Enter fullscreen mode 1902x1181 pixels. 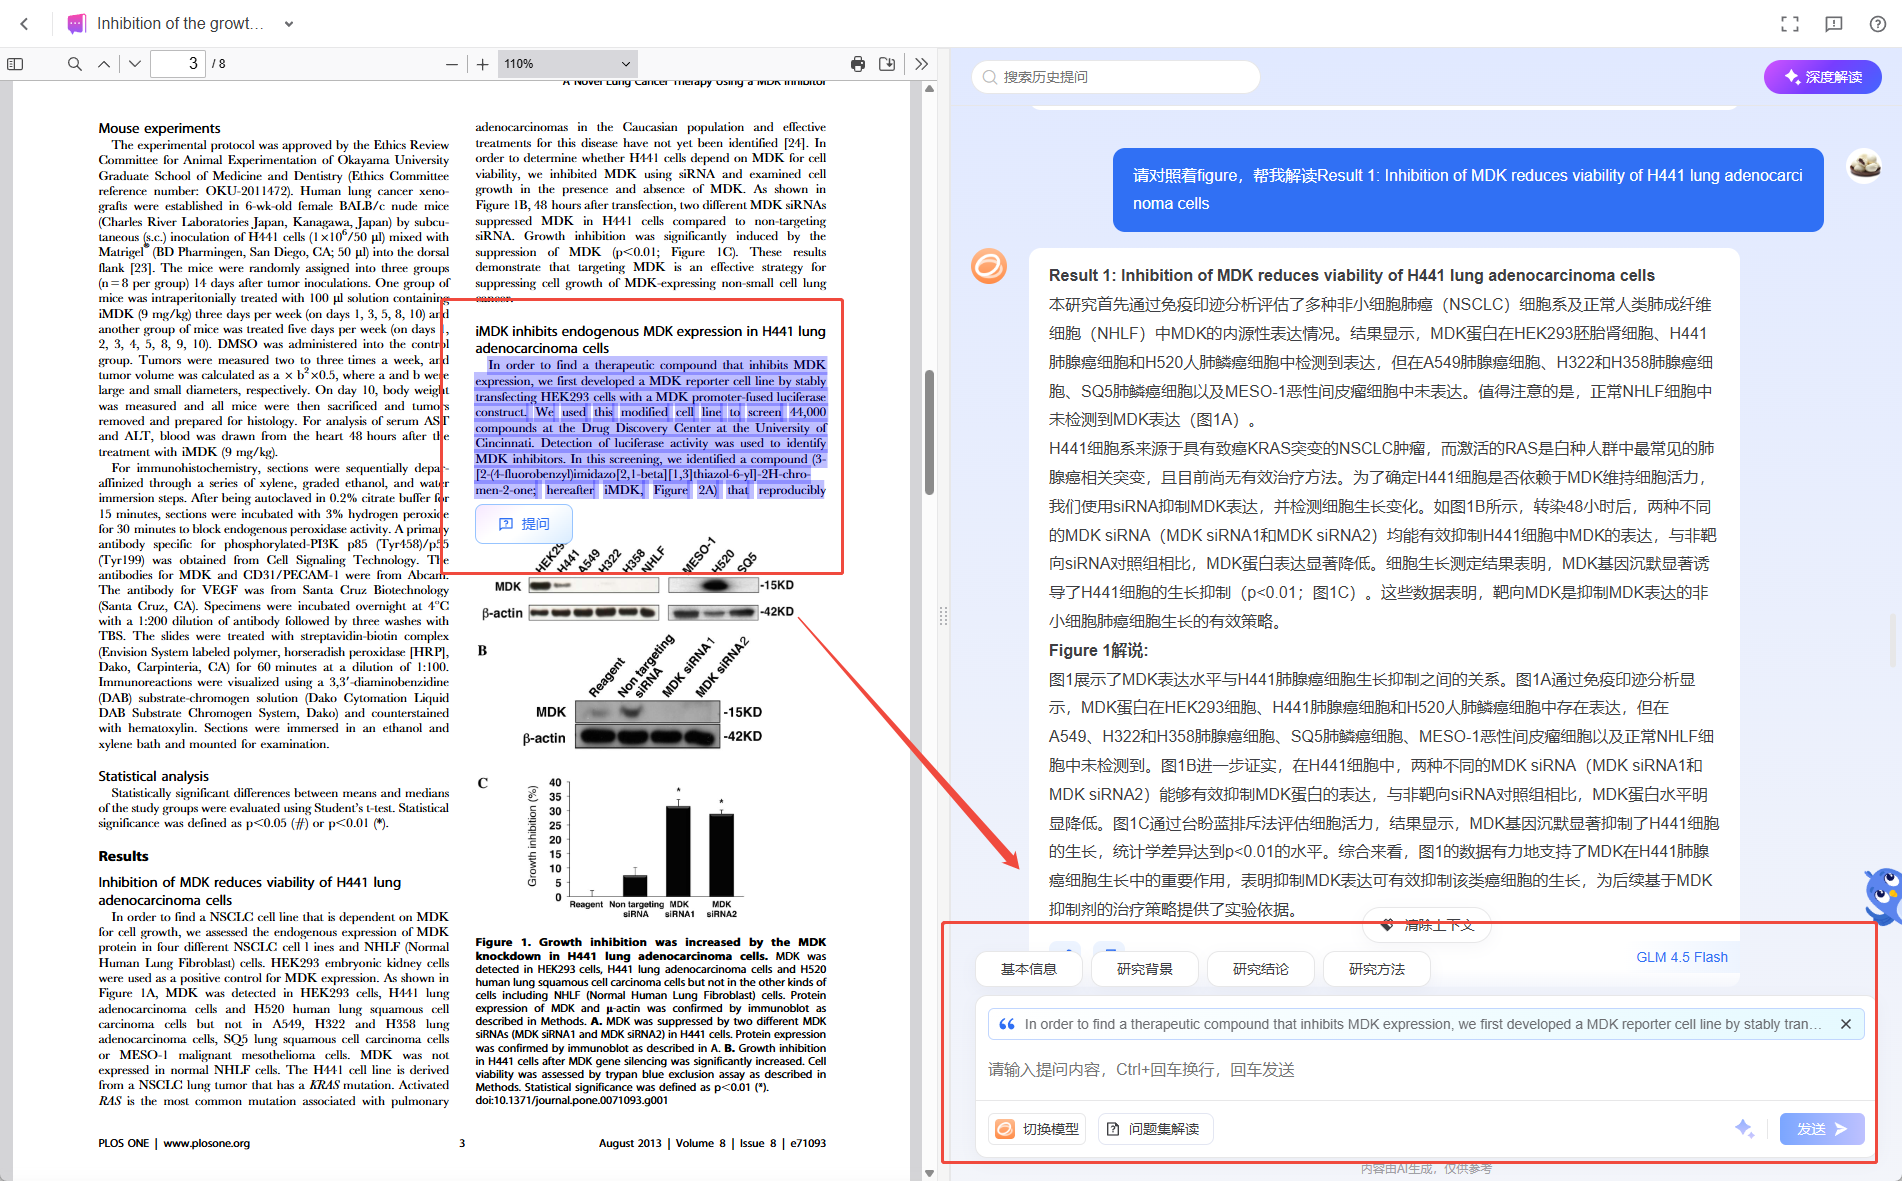pyautogui.click(x=1790, y=24)
